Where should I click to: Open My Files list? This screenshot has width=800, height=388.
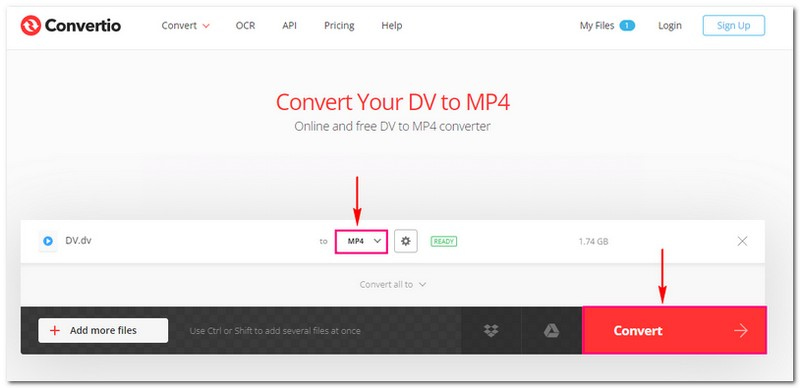596,26
